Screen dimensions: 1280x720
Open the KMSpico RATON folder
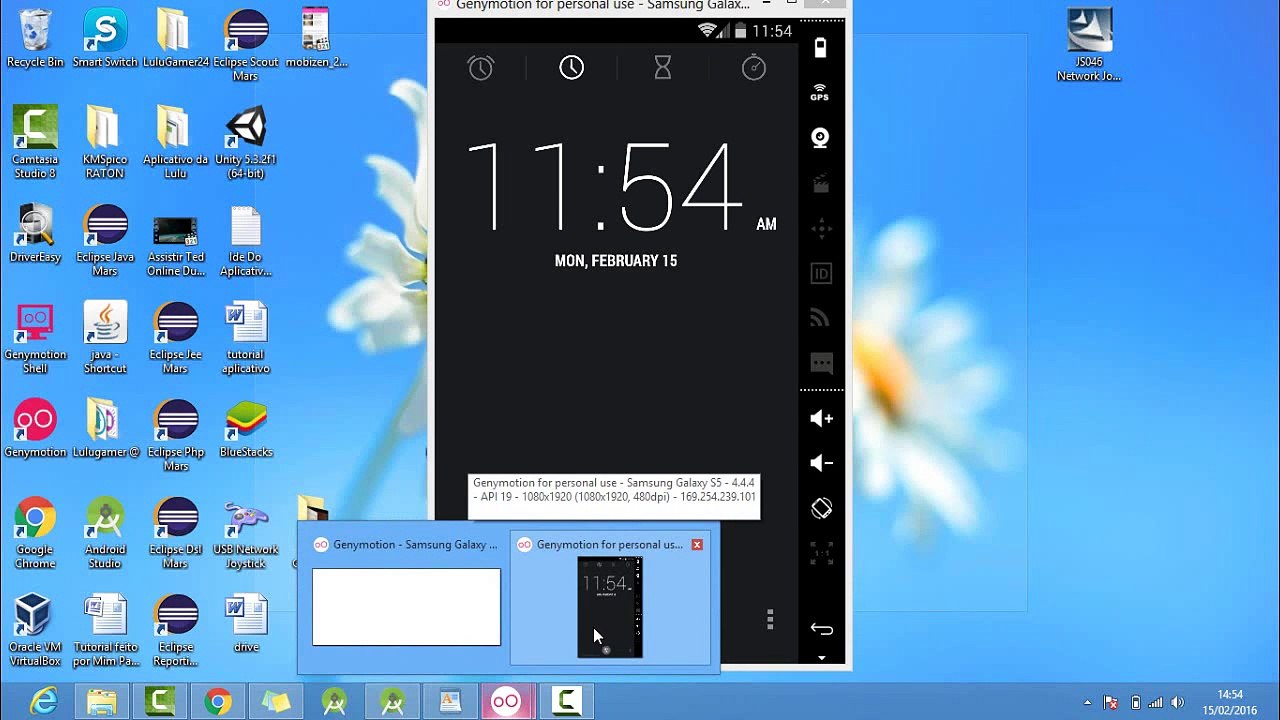click(105, 143)
